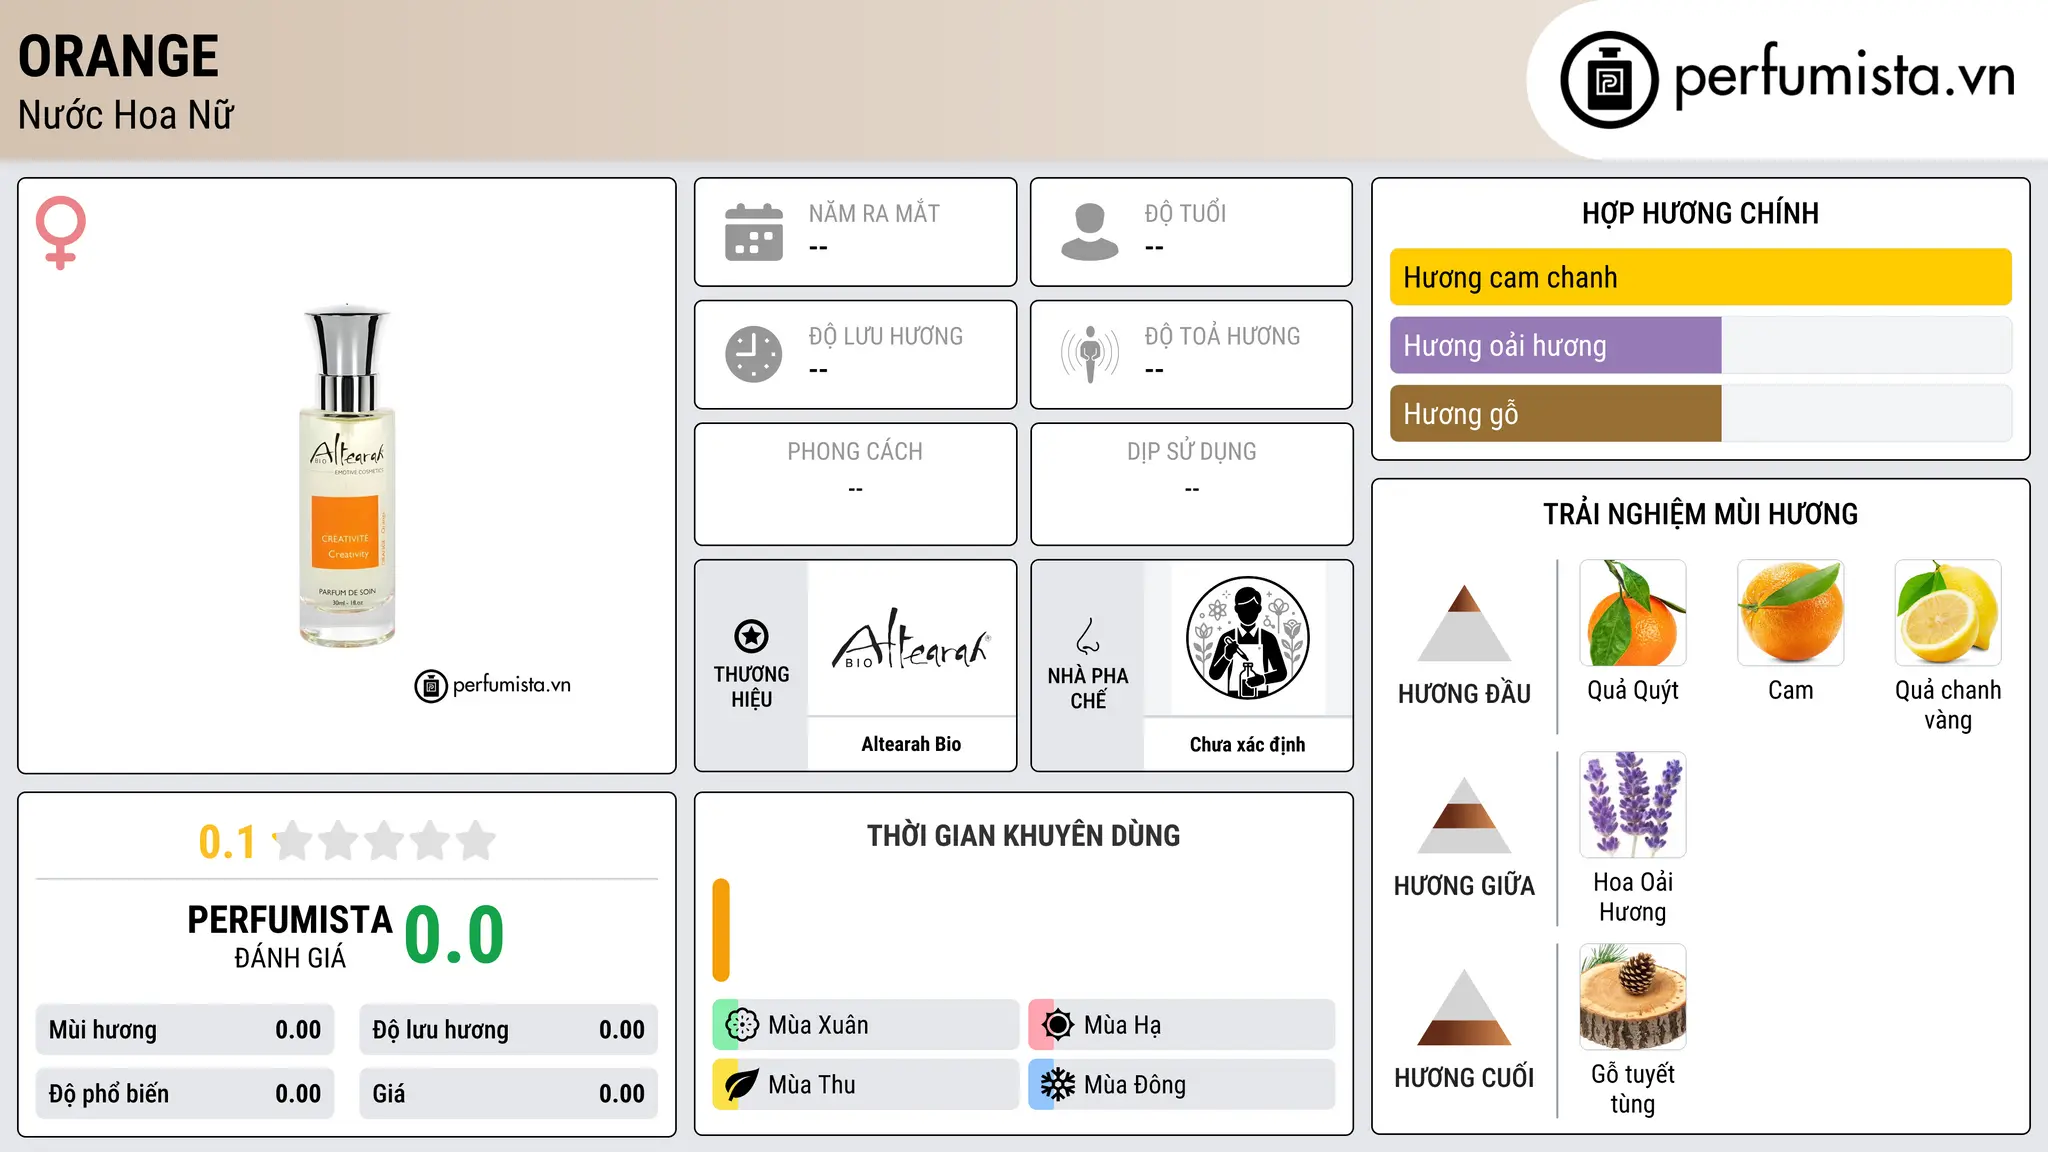Click the Độ toả hương label
This screenshot has width=2048, height=1152.
[1222, 336]
